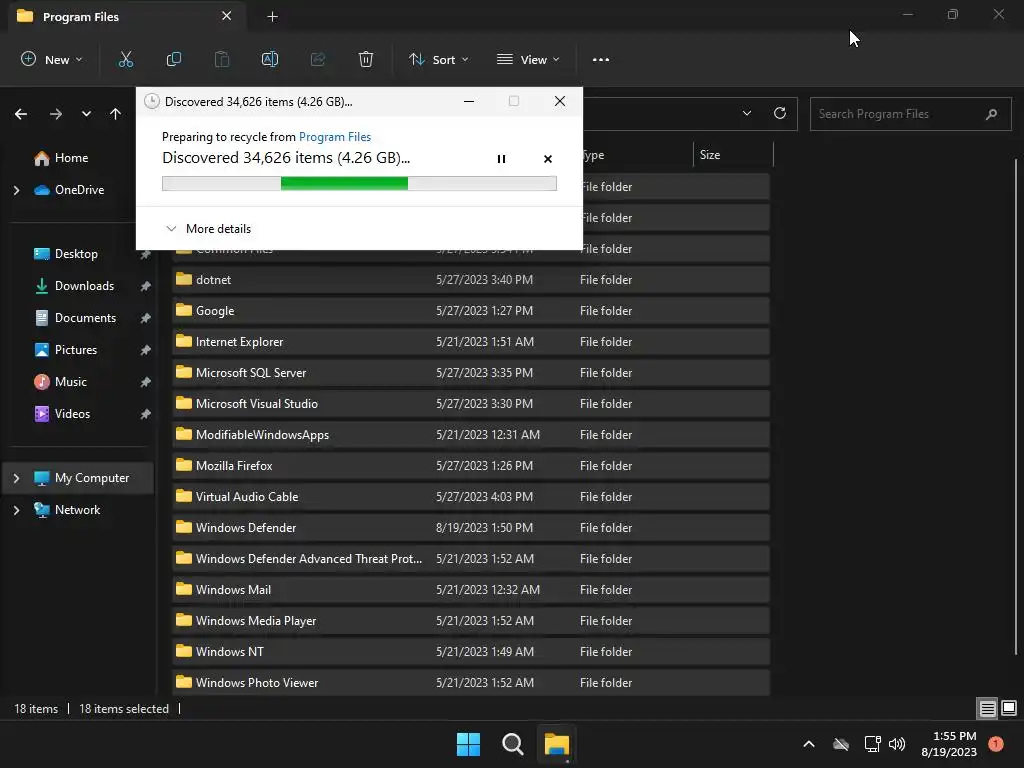
Task: Select the Internet Explorer folder
Action: (470, 342)
